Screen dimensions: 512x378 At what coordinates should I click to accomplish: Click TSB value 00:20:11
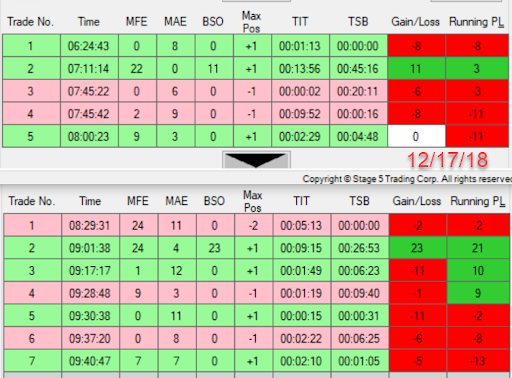(x=358, y=91)
